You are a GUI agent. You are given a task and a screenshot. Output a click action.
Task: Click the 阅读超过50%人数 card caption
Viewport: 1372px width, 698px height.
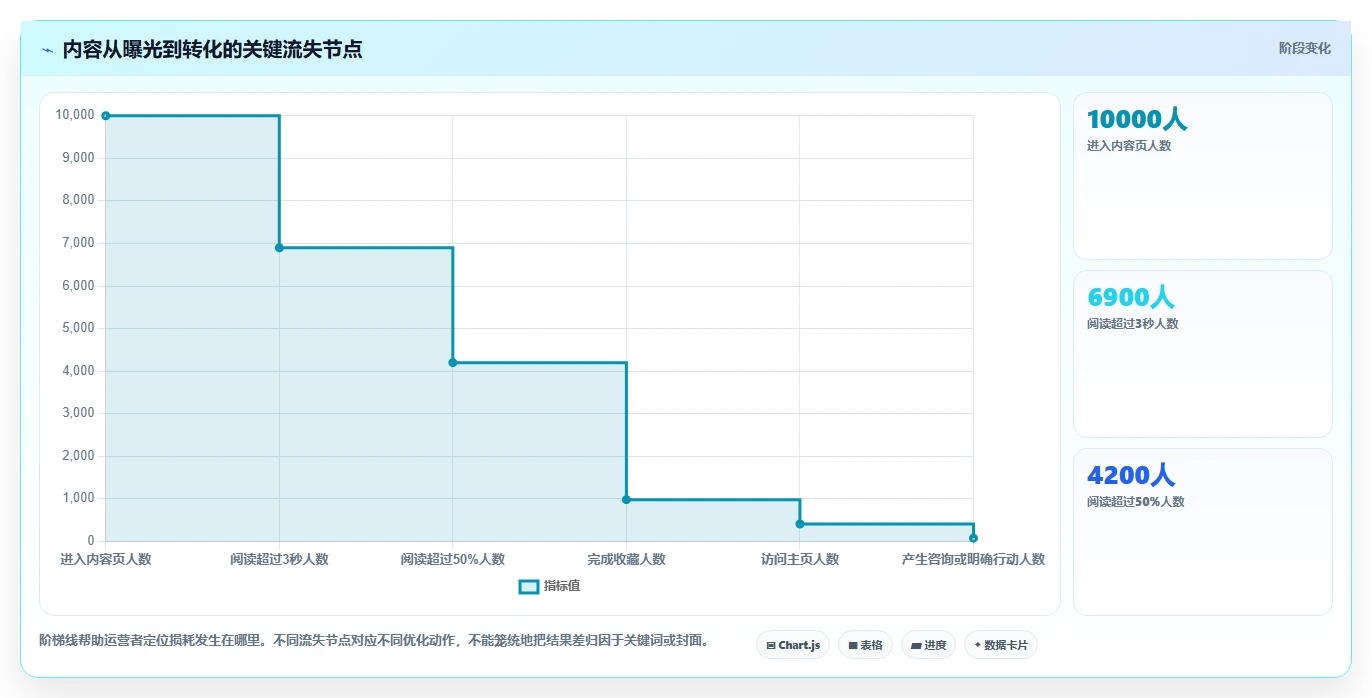point(1136,501)
